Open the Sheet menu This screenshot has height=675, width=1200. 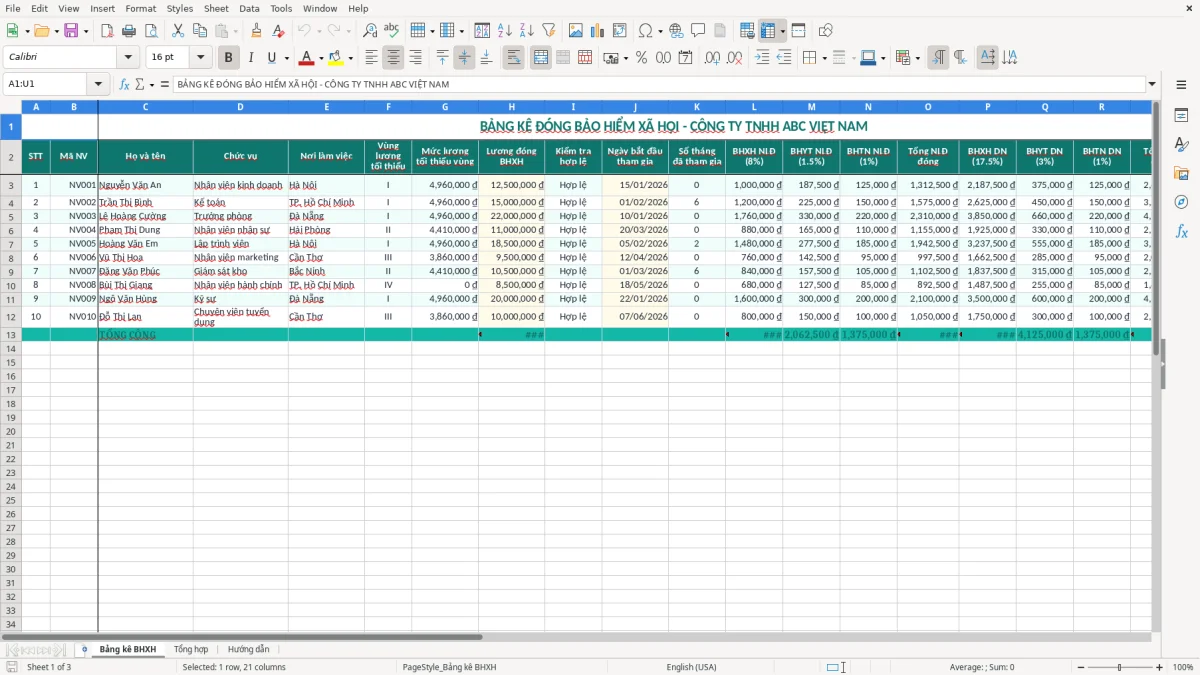pyautogui.click(x=216, y=8)
